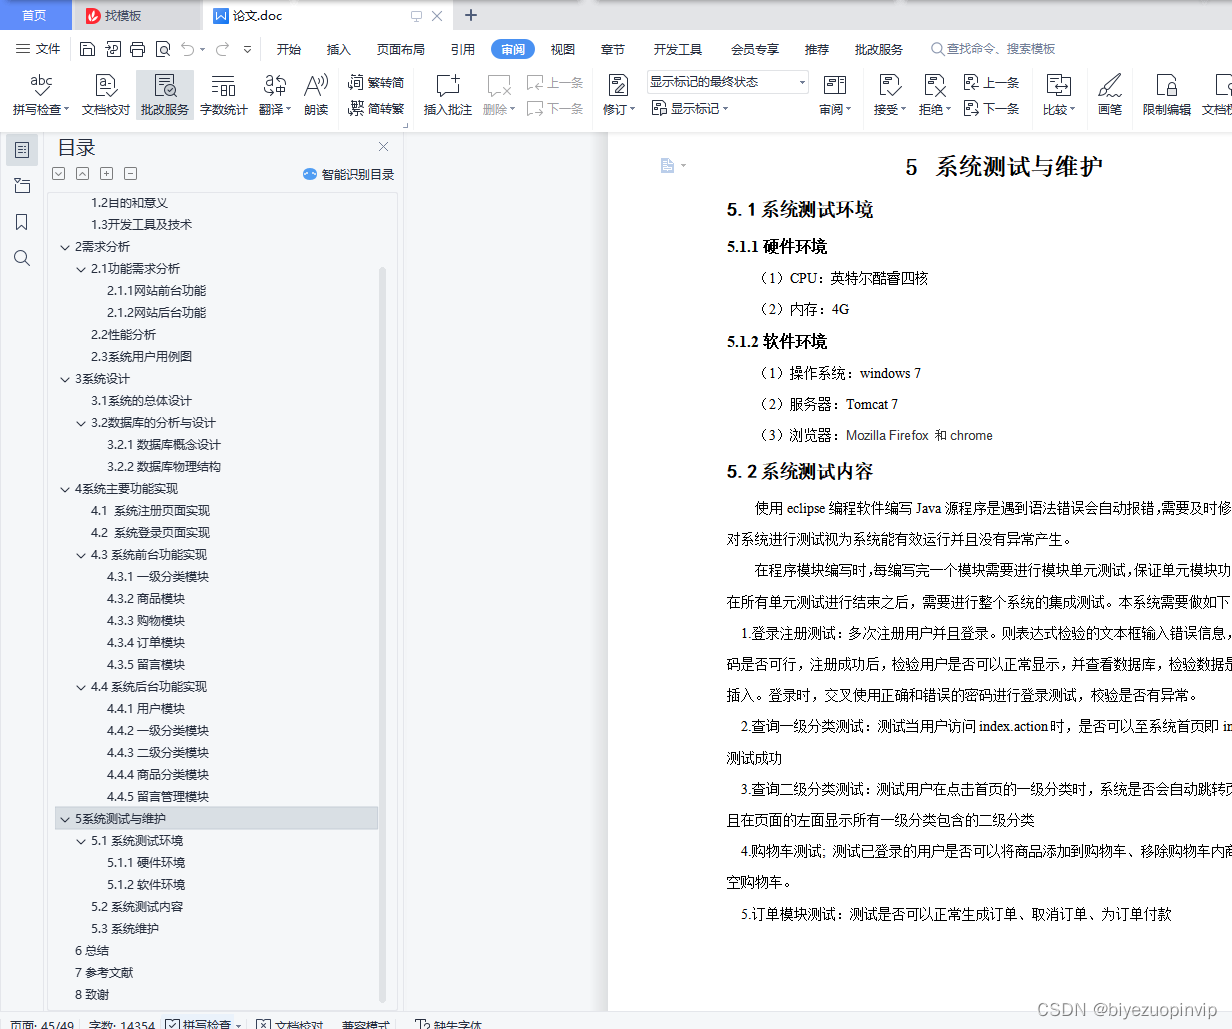The image size is (1232, 1029).
Task: Select 4.3.3 购物模块 in outline
Action: pos(146,621)
